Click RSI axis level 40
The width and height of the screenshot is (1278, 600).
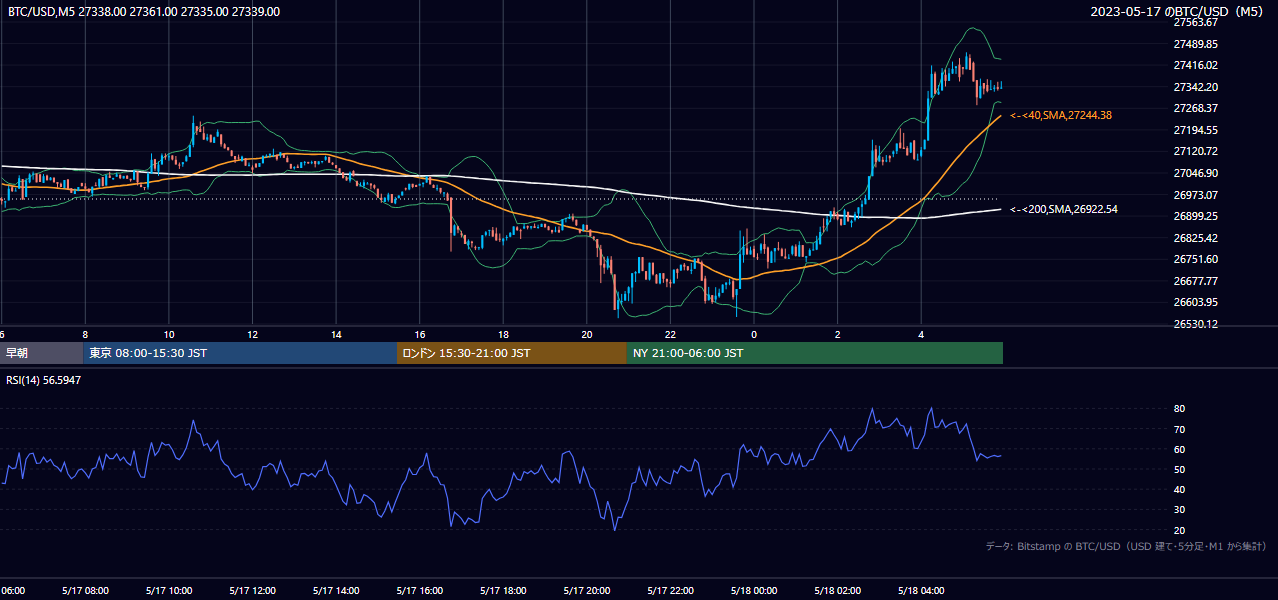(1180, 489)
